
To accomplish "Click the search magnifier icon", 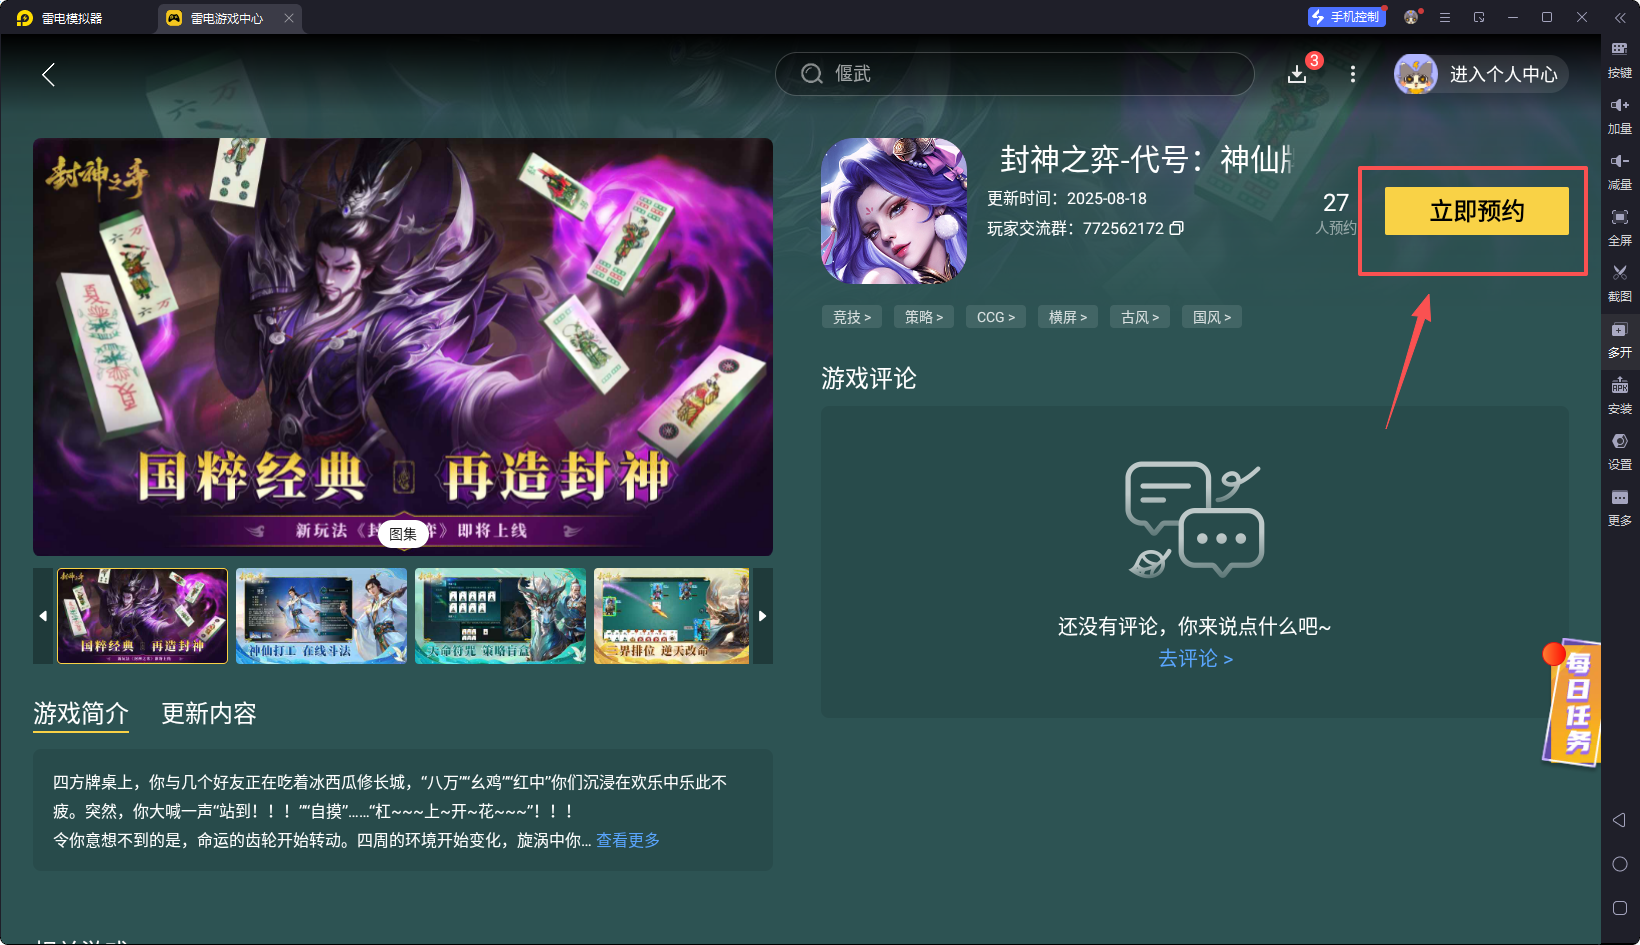I will (x=812, y=74).
